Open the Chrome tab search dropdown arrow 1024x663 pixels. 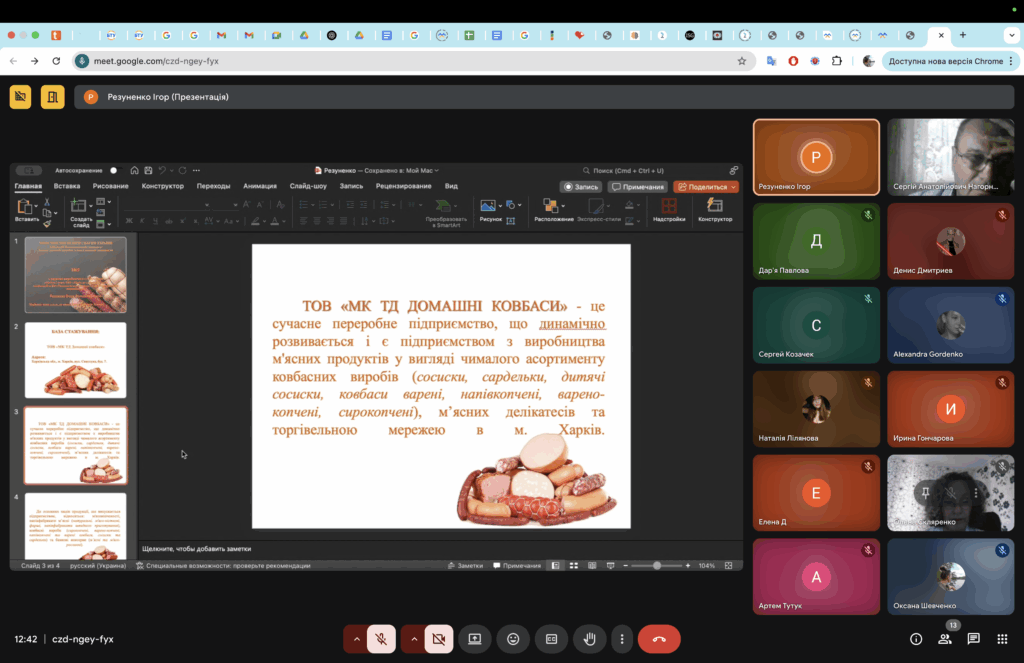coord(1012,35)
